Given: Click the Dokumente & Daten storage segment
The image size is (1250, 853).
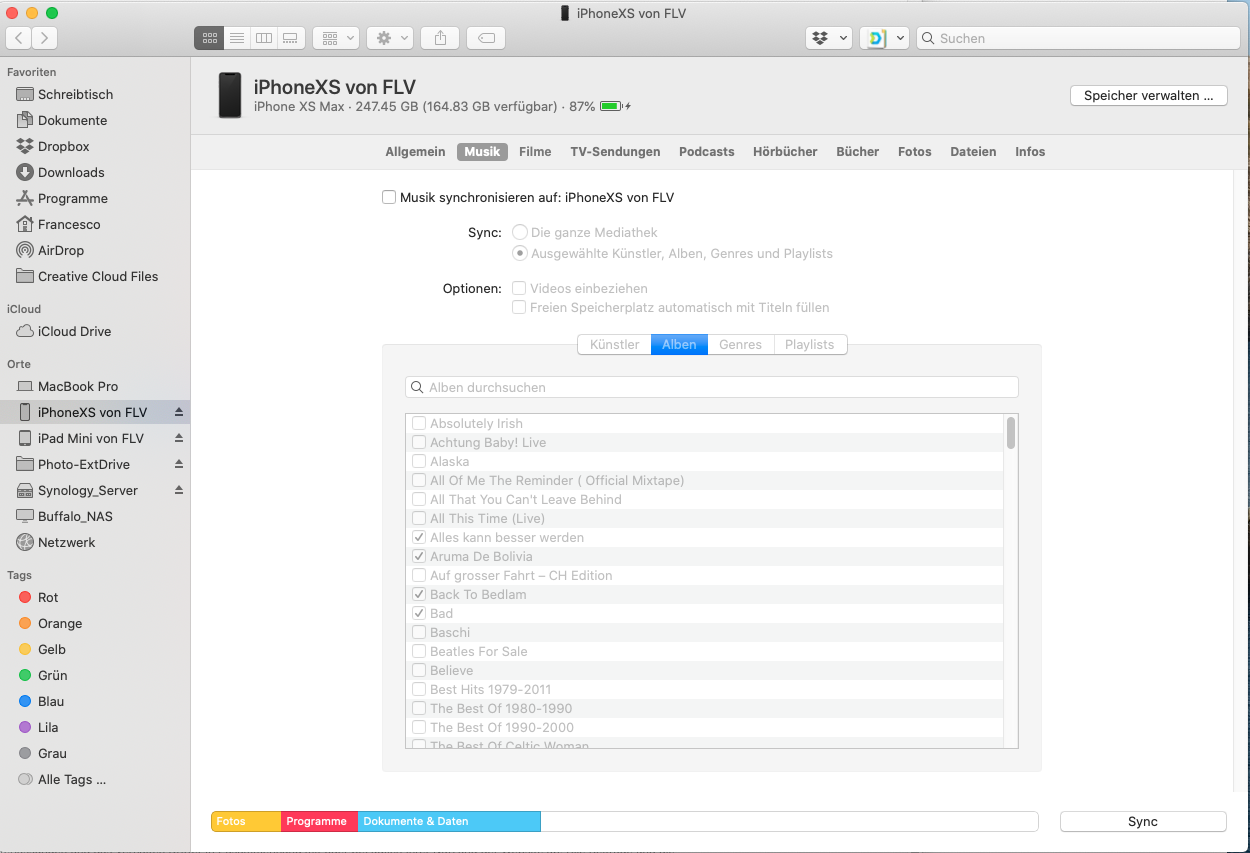Looking at the screenshot, I should click(449, 821).
